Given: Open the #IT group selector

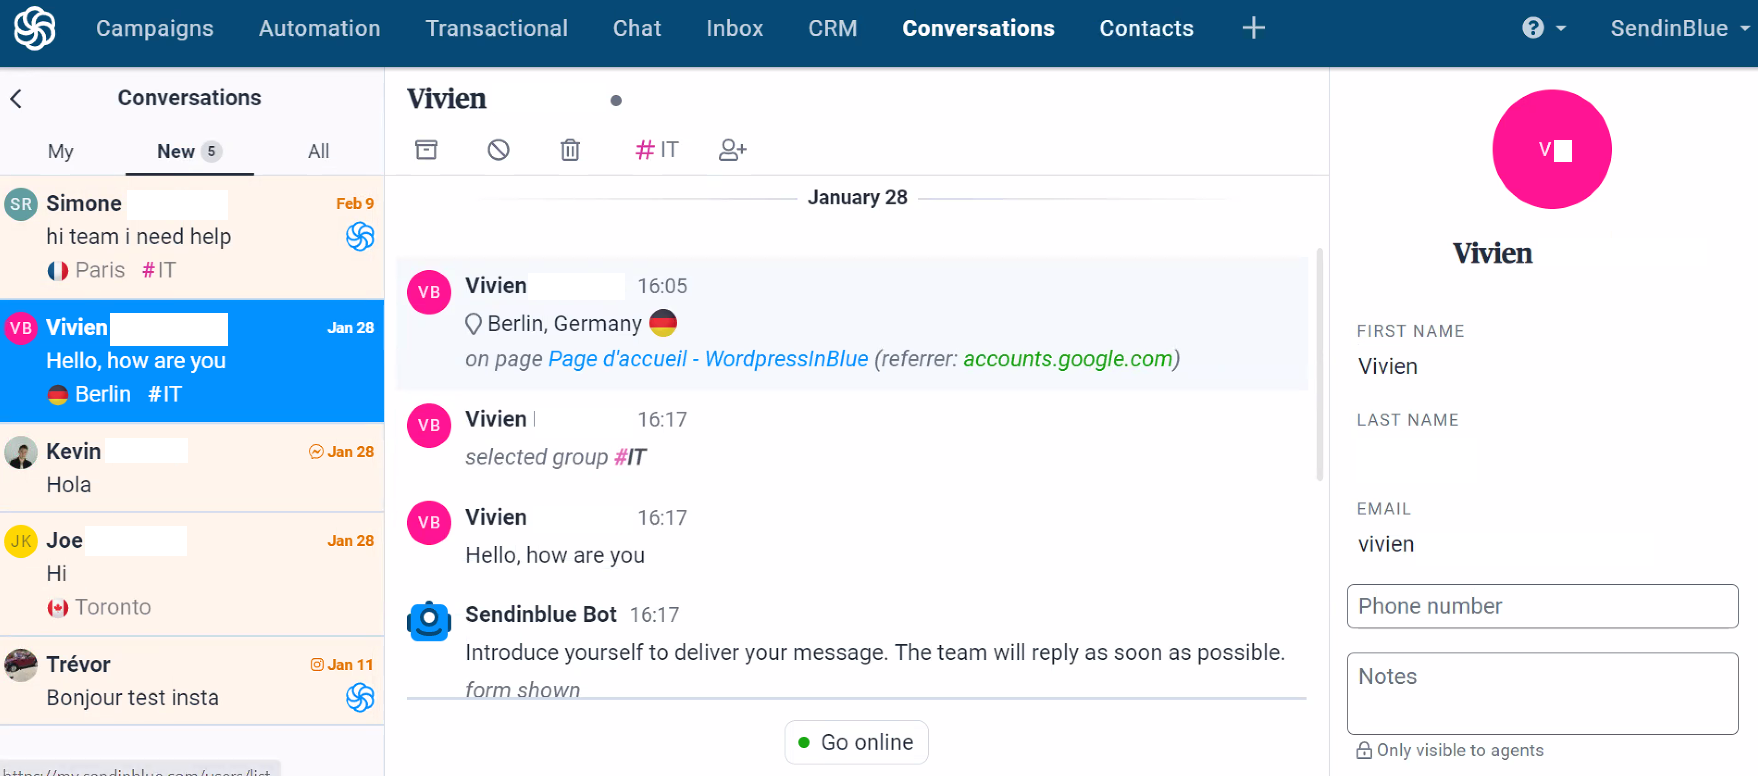Looking at the screenshot, I should pyautogui.click(x=657, y=150).
